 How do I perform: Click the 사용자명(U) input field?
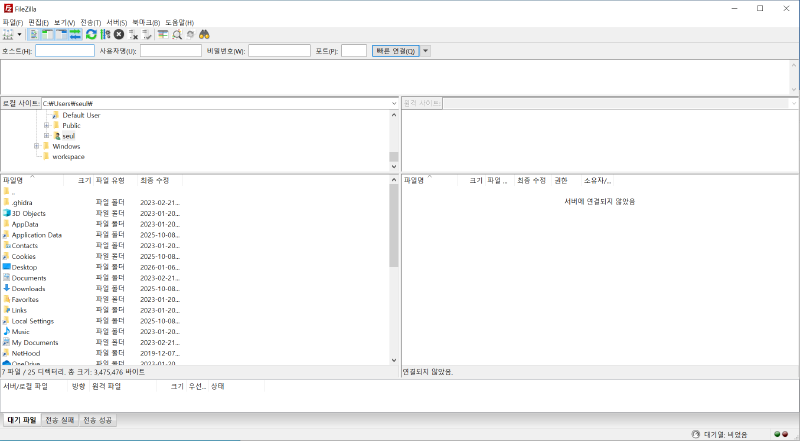171,51
